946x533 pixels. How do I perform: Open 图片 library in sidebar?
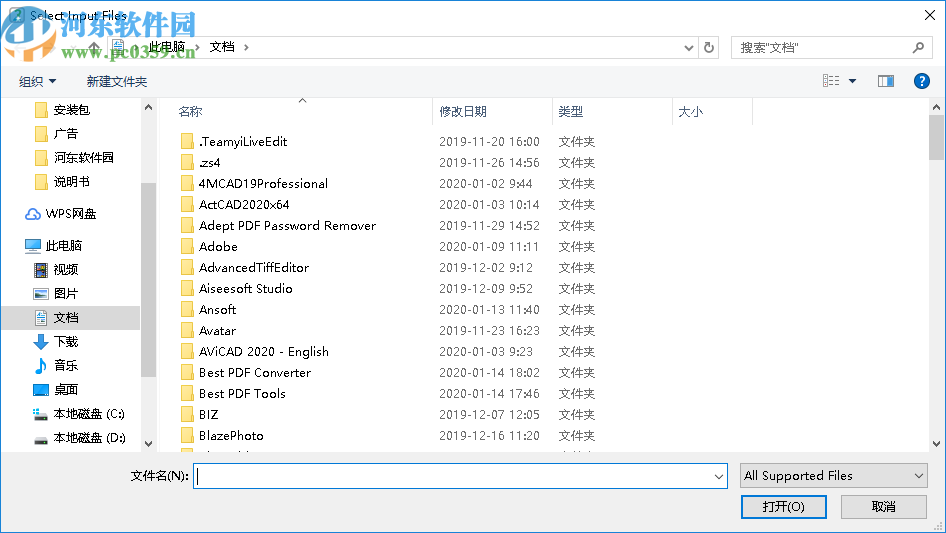(x=65, y=293)
